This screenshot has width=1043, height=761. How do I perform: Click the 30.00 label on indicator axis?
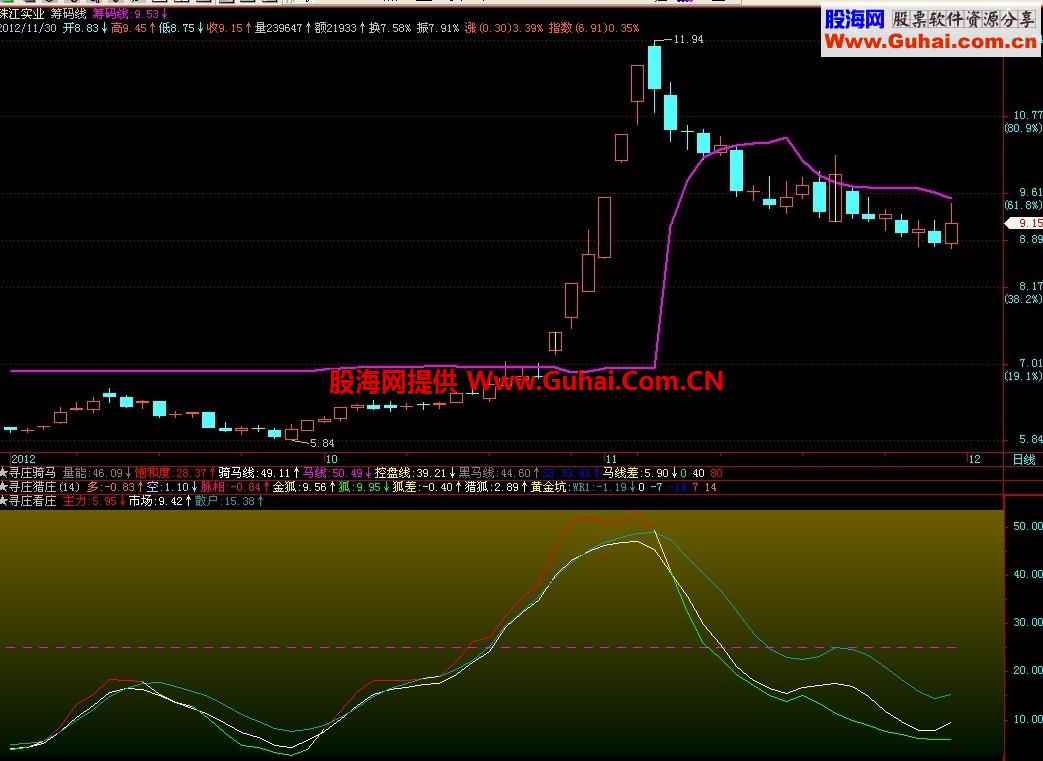click(x=1027, y=623)
